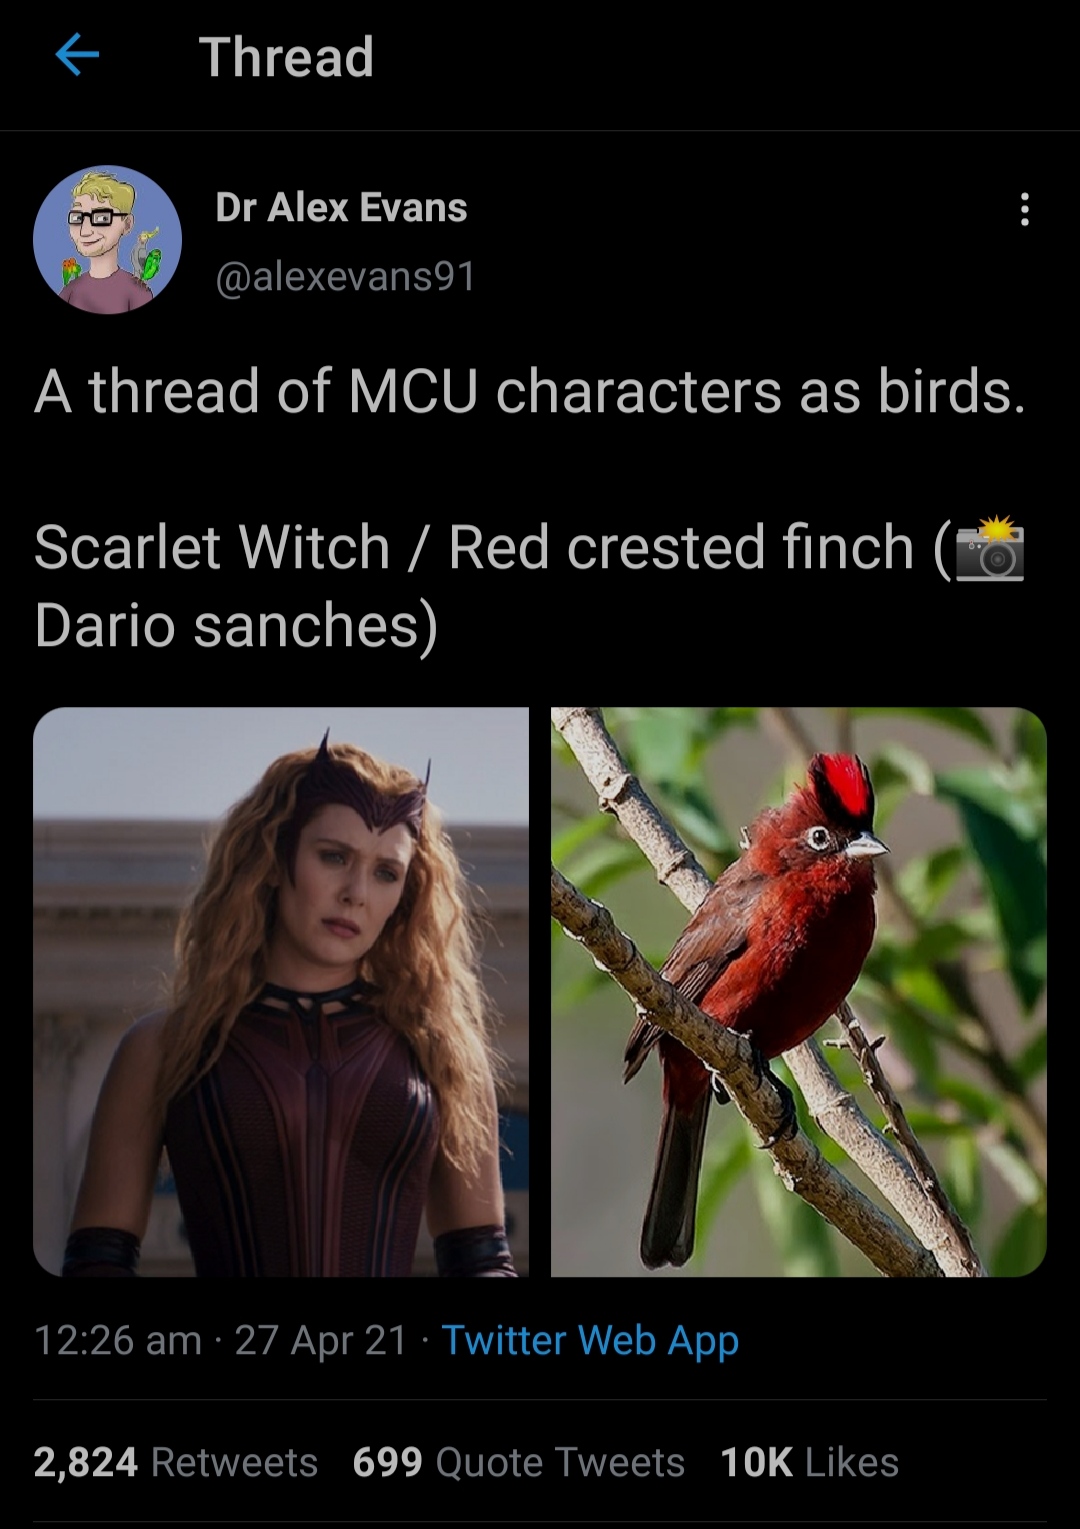View the 10K Likes list

[x=810, y=1461]
